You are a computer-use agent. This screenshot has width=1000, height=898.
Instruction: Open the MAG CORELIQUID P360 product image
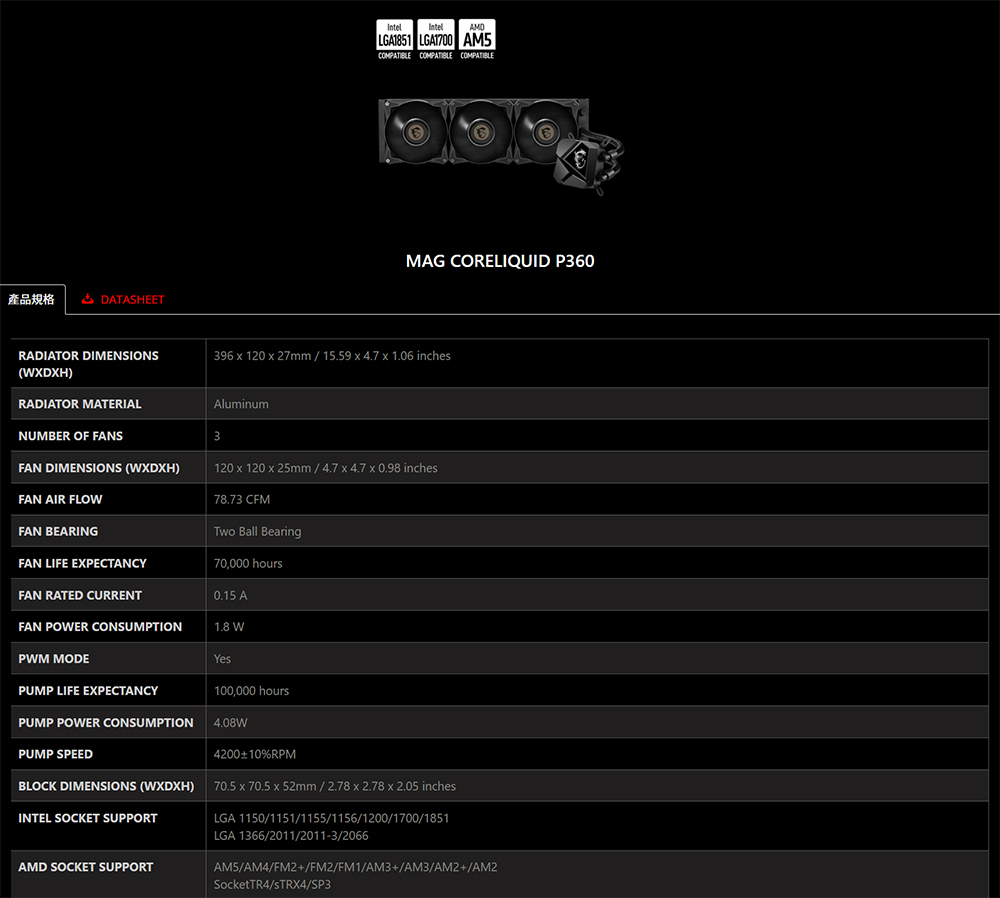click(501, 147)
